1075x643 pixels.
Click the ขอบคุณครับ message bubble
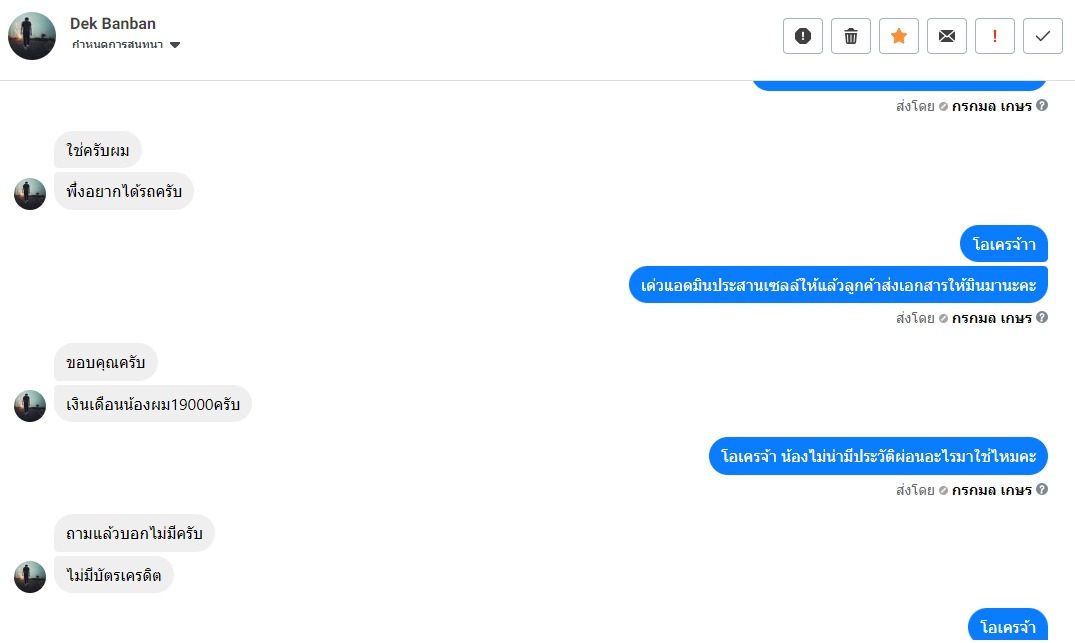tap(106, 362)
